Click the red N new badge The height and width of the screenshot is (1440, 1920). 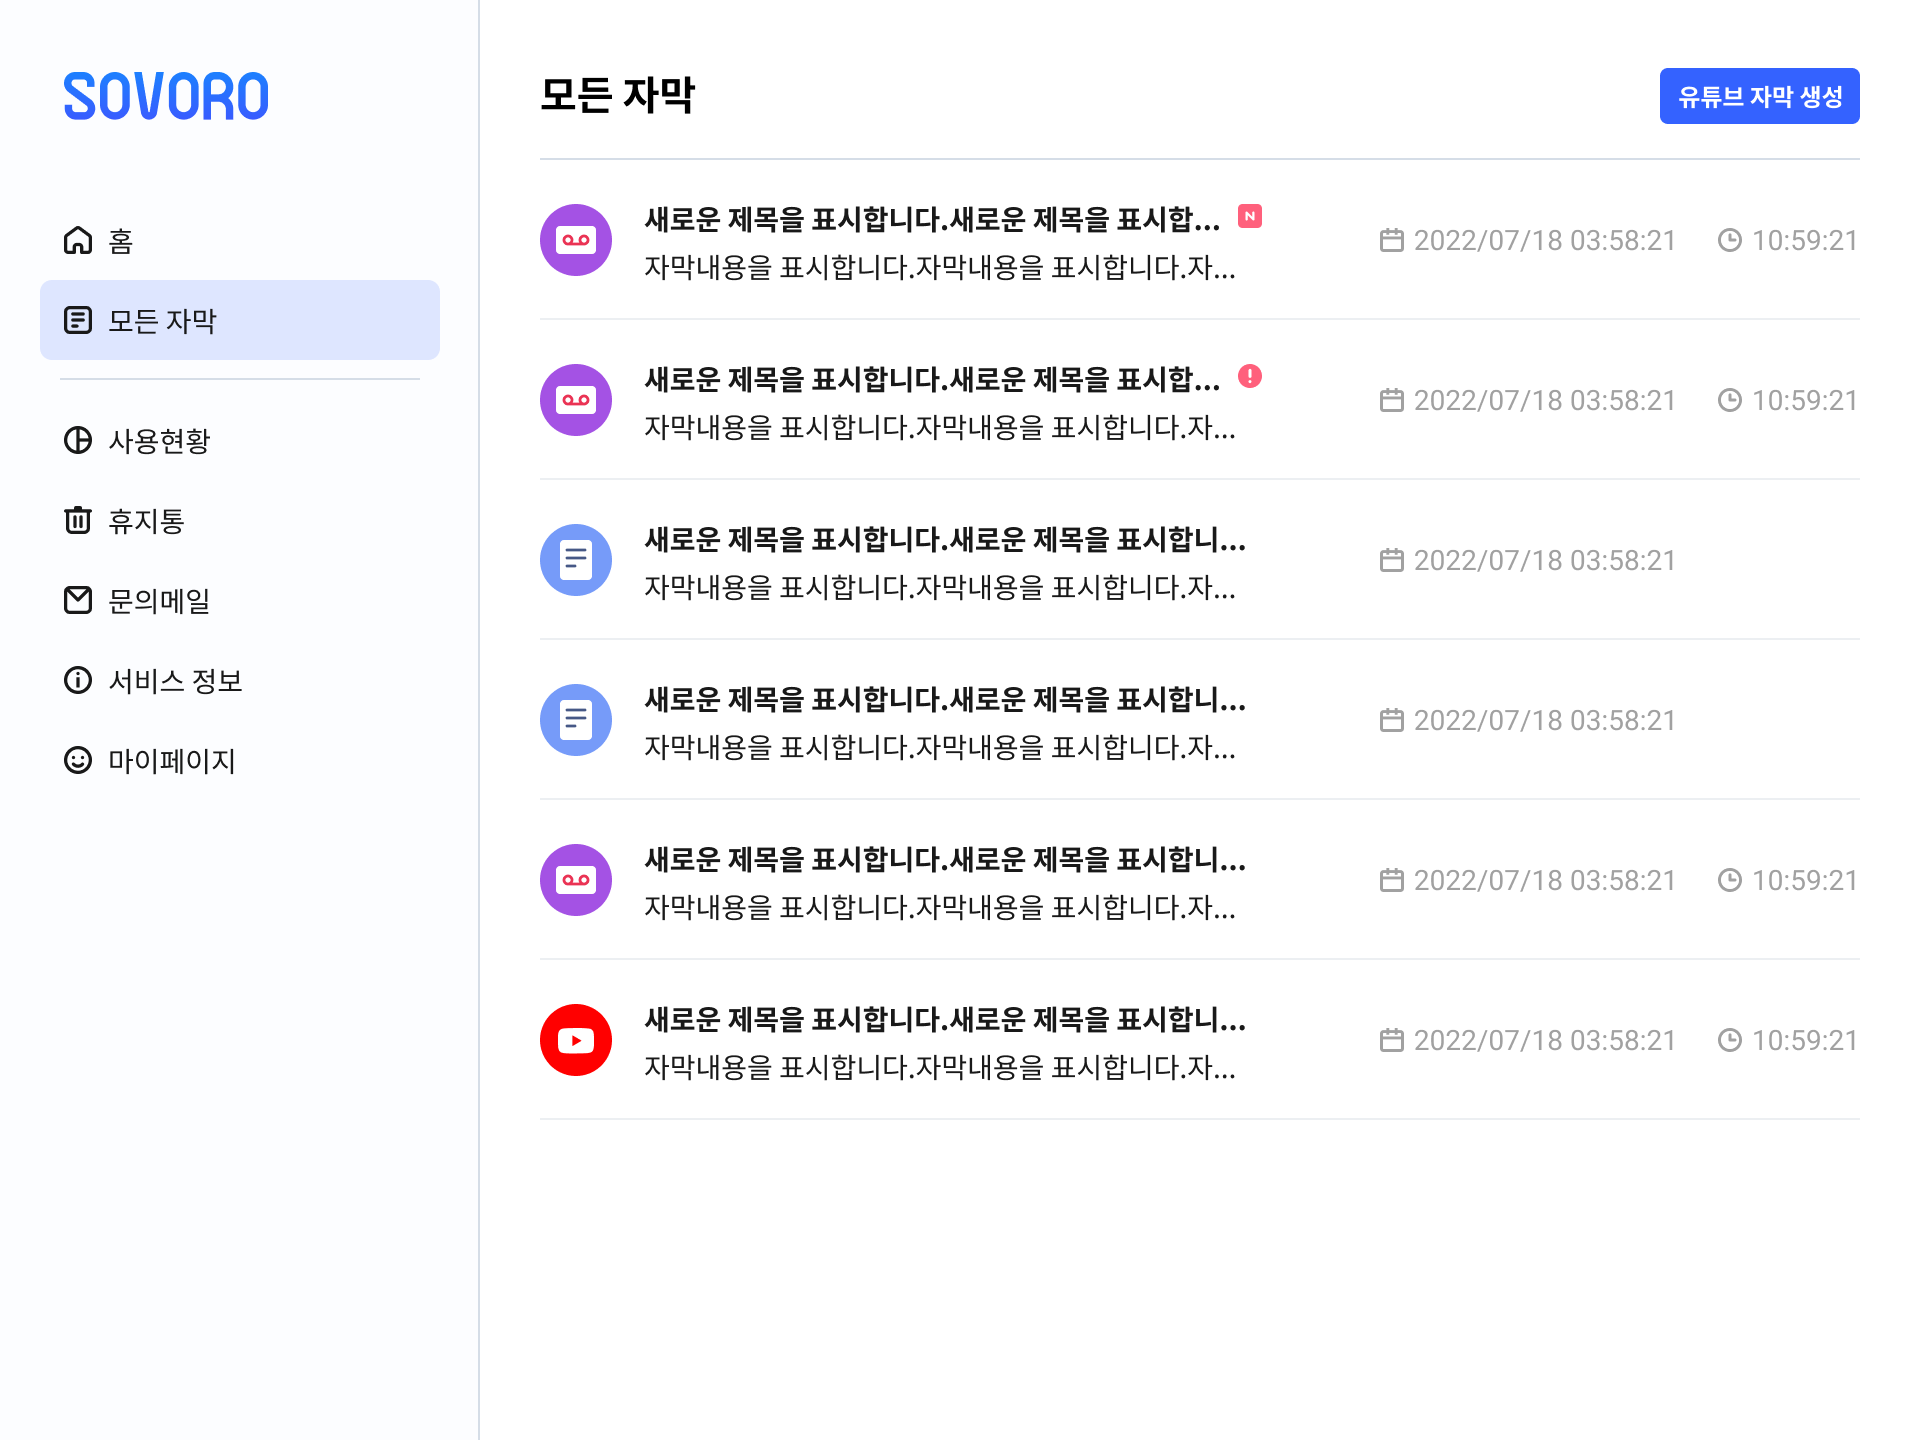tap(1250, 216)
